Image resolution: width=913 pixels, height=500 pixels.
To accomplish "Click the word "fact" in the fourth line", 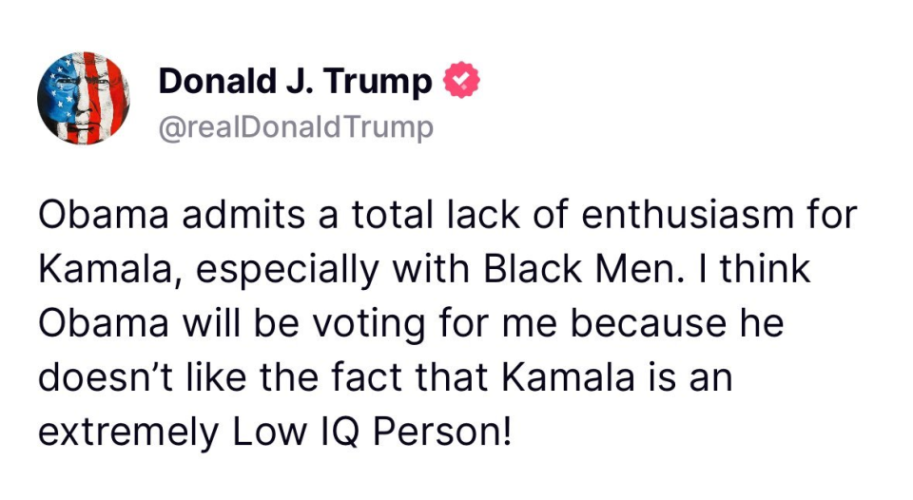I will pos(369,377).
